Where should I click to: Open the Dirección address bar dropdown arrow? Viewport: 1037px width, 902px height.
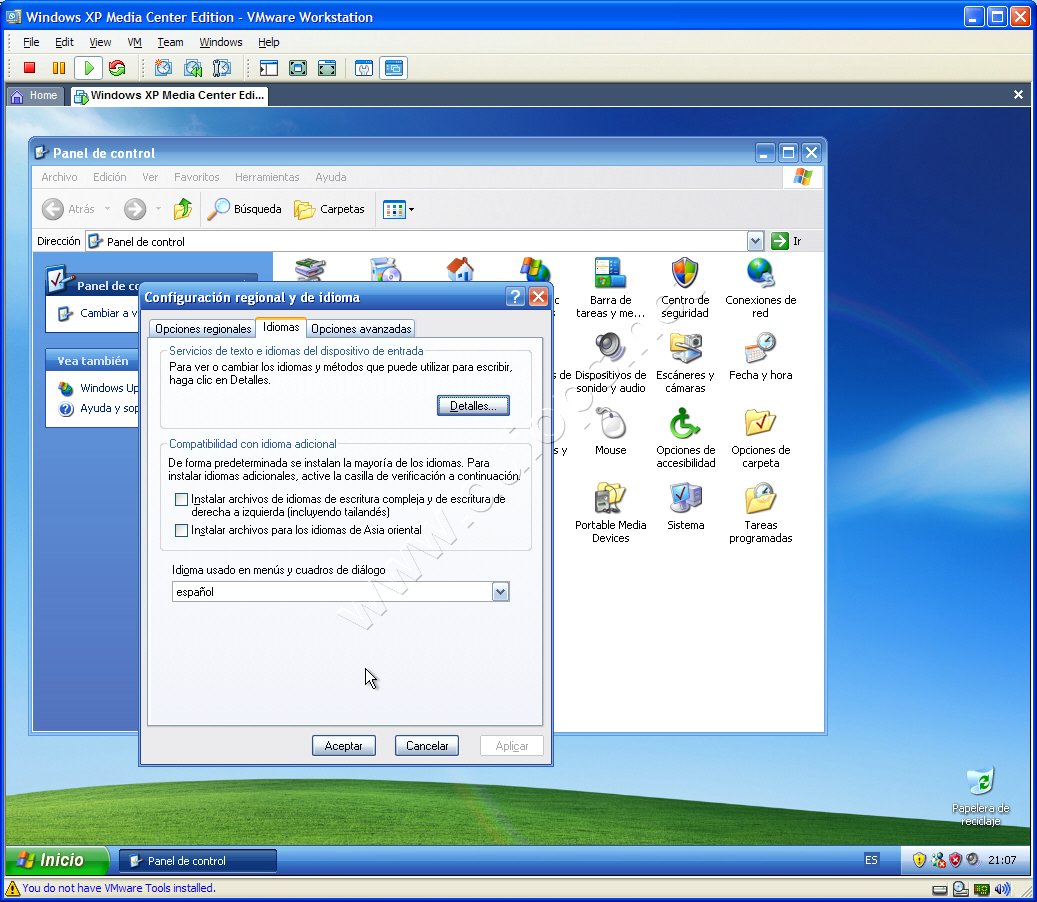[755, 241]
